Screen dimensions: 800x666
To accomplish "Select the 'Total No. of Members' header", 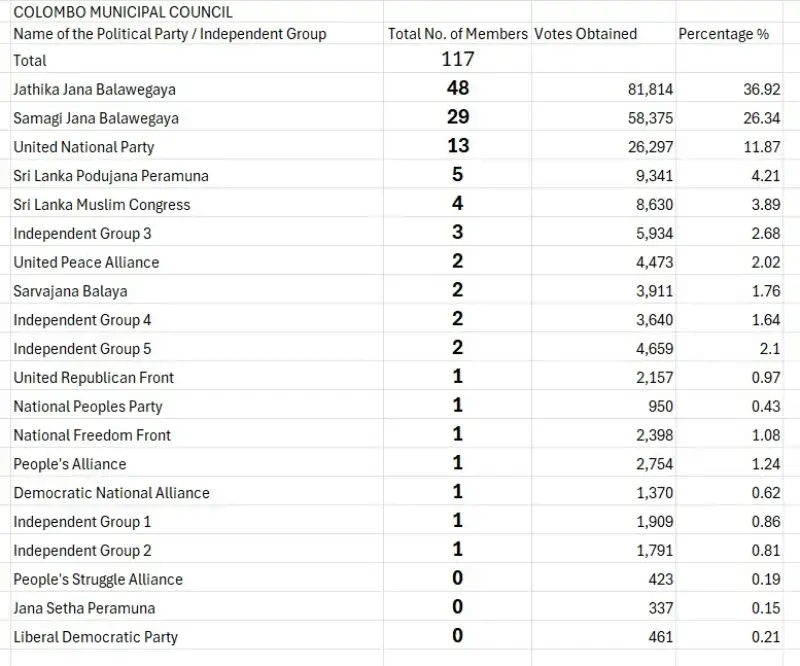I will (x=457, y=34).
